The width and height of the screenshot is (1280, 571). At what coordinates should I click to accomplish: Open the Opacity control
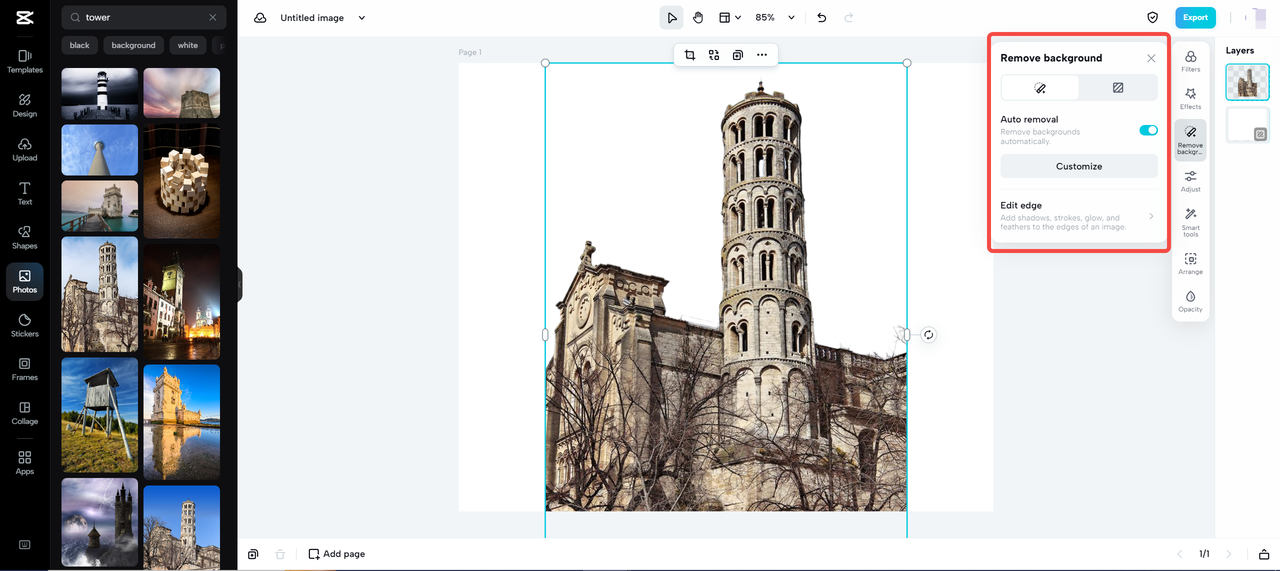1190,301
